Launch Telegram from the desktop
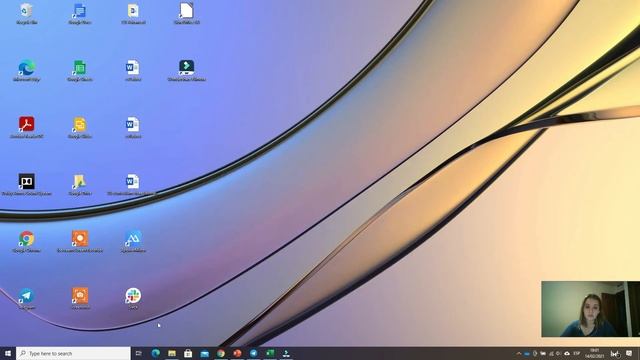This screenshot has width=640, height=360. point(27,299)
